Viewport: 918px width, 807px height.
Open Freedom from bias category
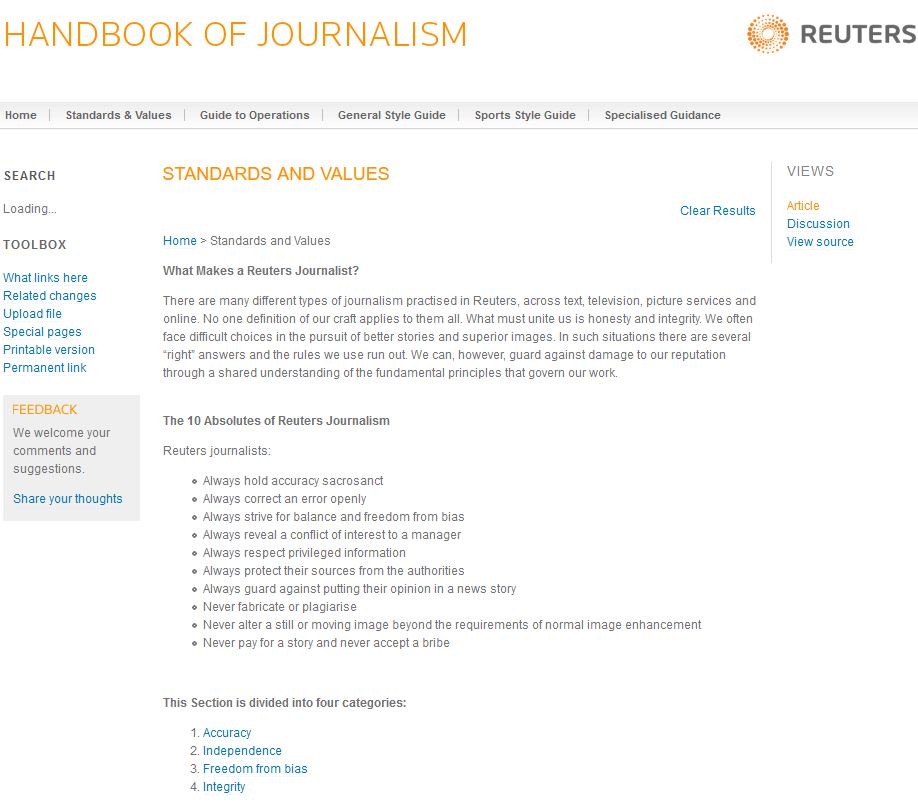tap(255, 769)
